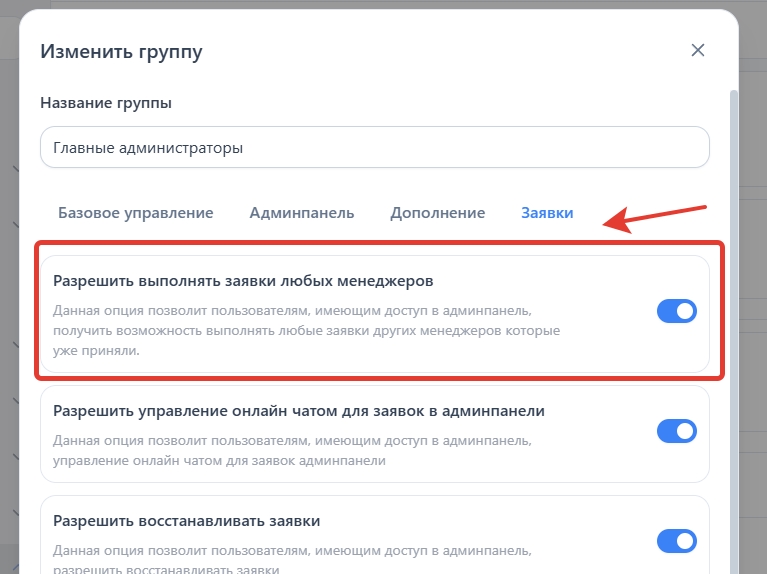Click the group name input field
Viewport: 767px width, 574px height.
374,147
